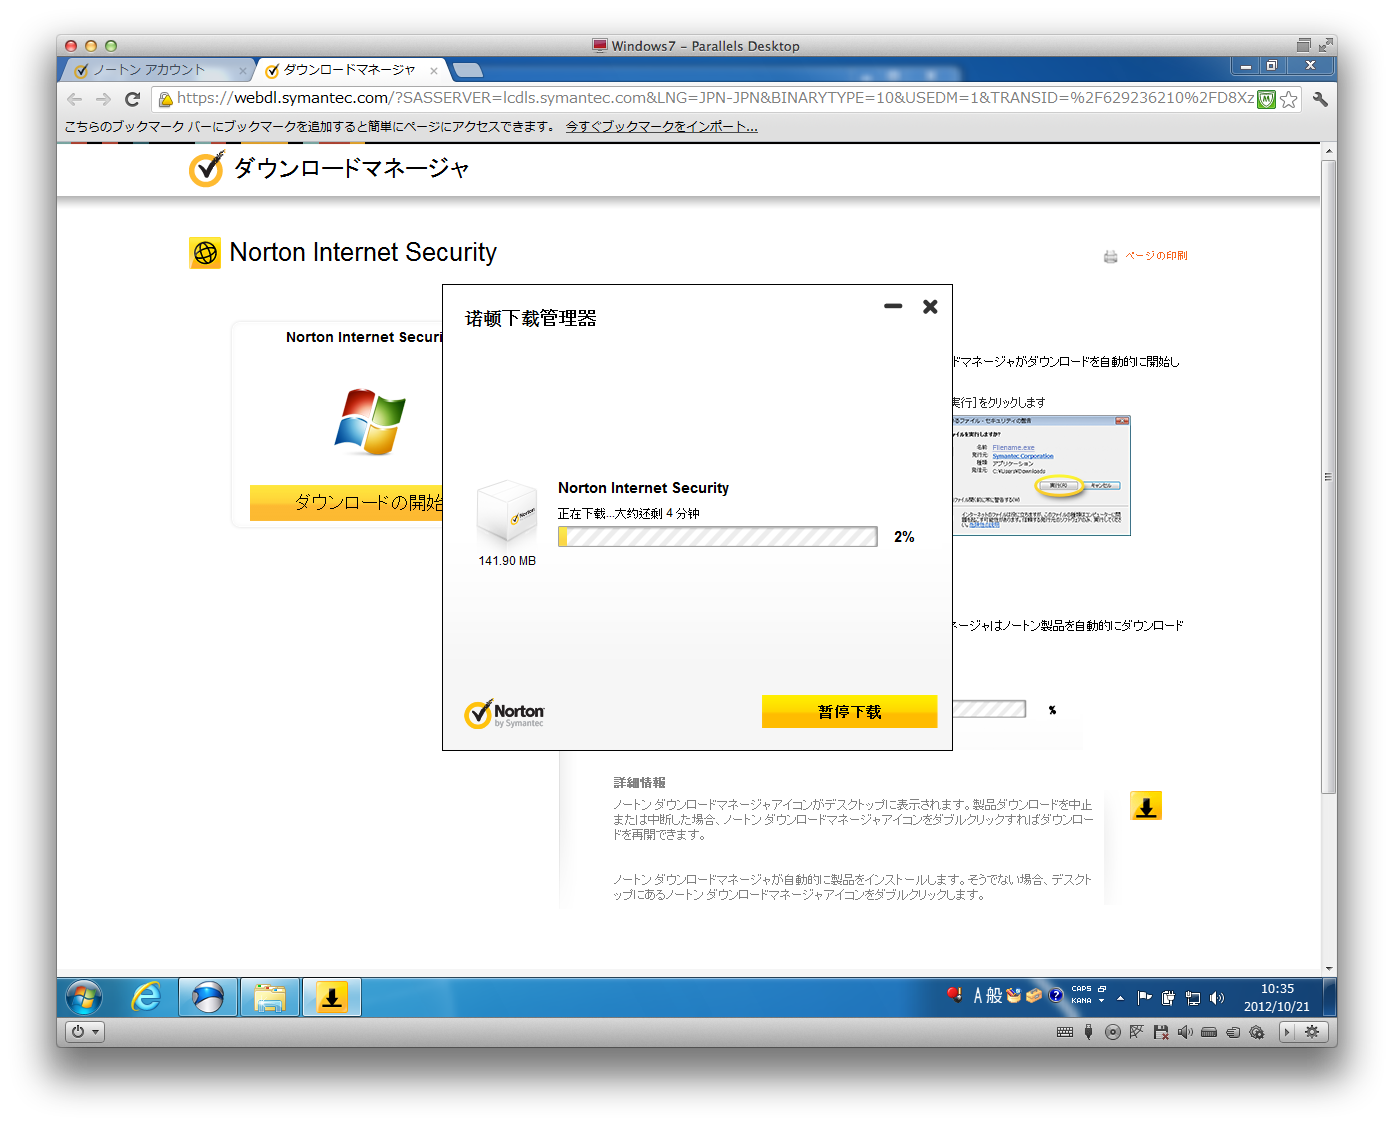
Task: Open a new browser tab
Action: pos(467,70)
